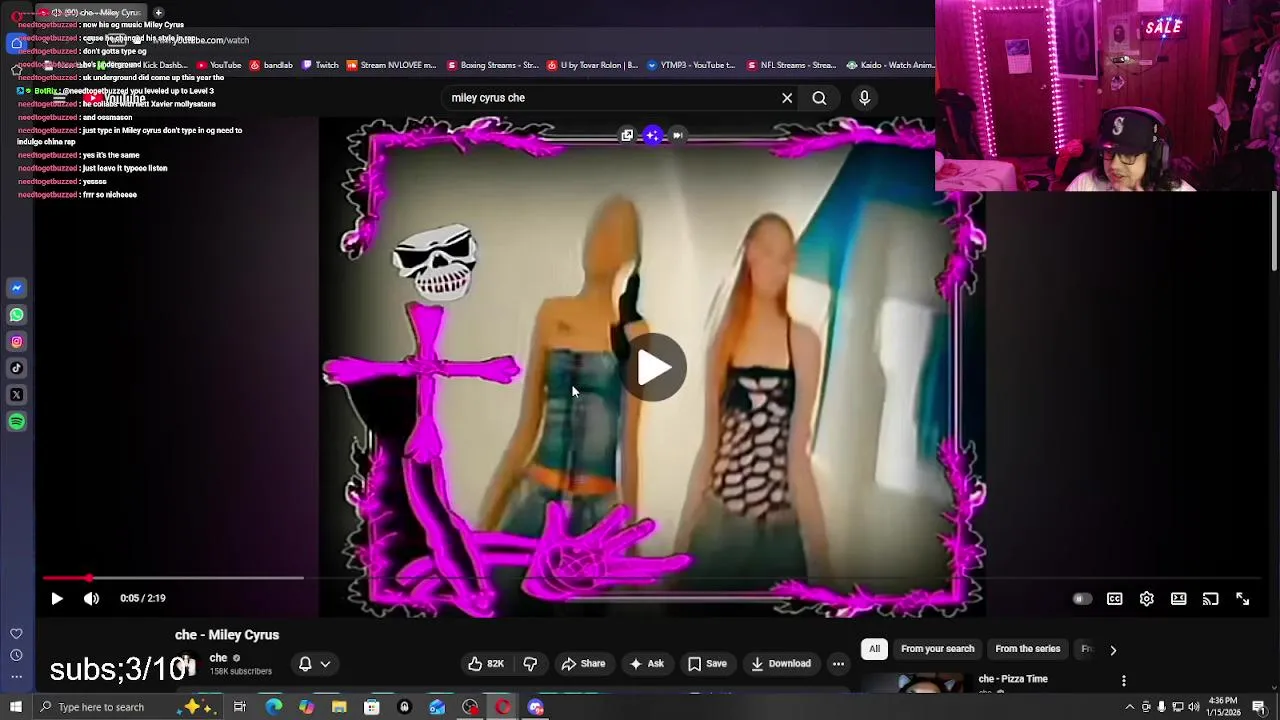Toggle closed captions in player
Viewport: 1280px width, 720px height.
1114,599
